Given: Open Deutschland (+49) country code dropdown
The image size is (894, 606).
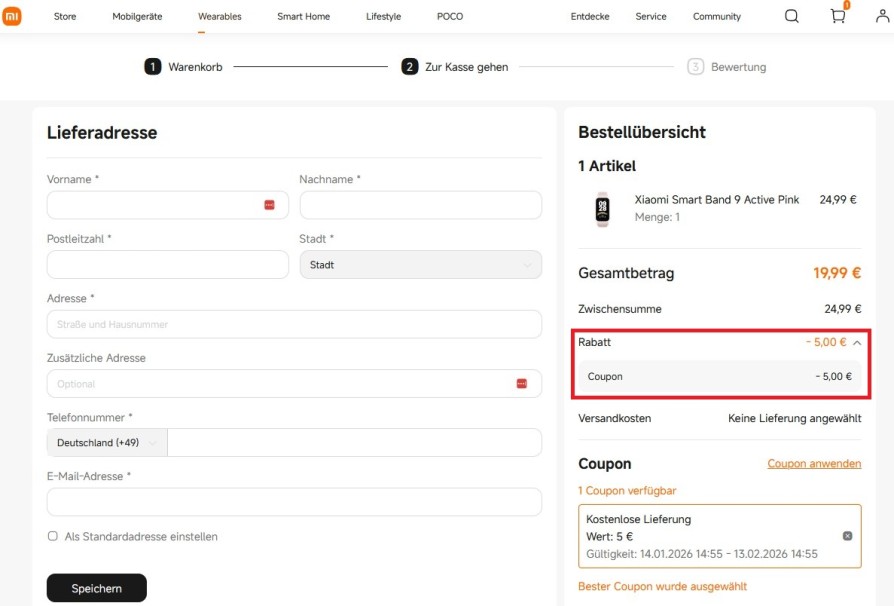Looking at the screenshot, I should click(107, 443).
